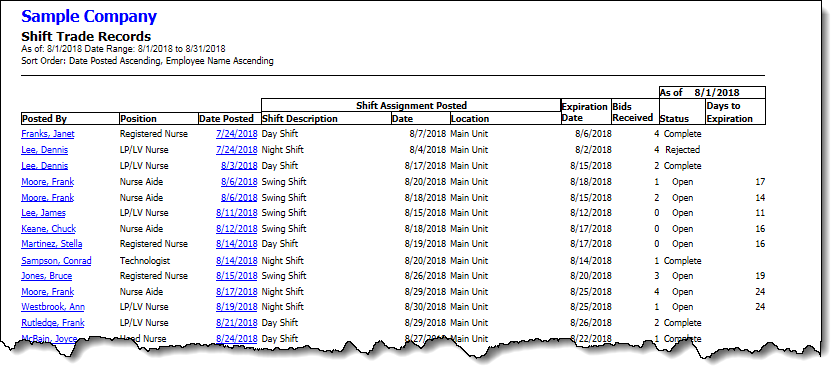Viewport: 837px width, 381px height.
Task: Click the 8/24/2018 date posted link
Action: coord(236,339)
